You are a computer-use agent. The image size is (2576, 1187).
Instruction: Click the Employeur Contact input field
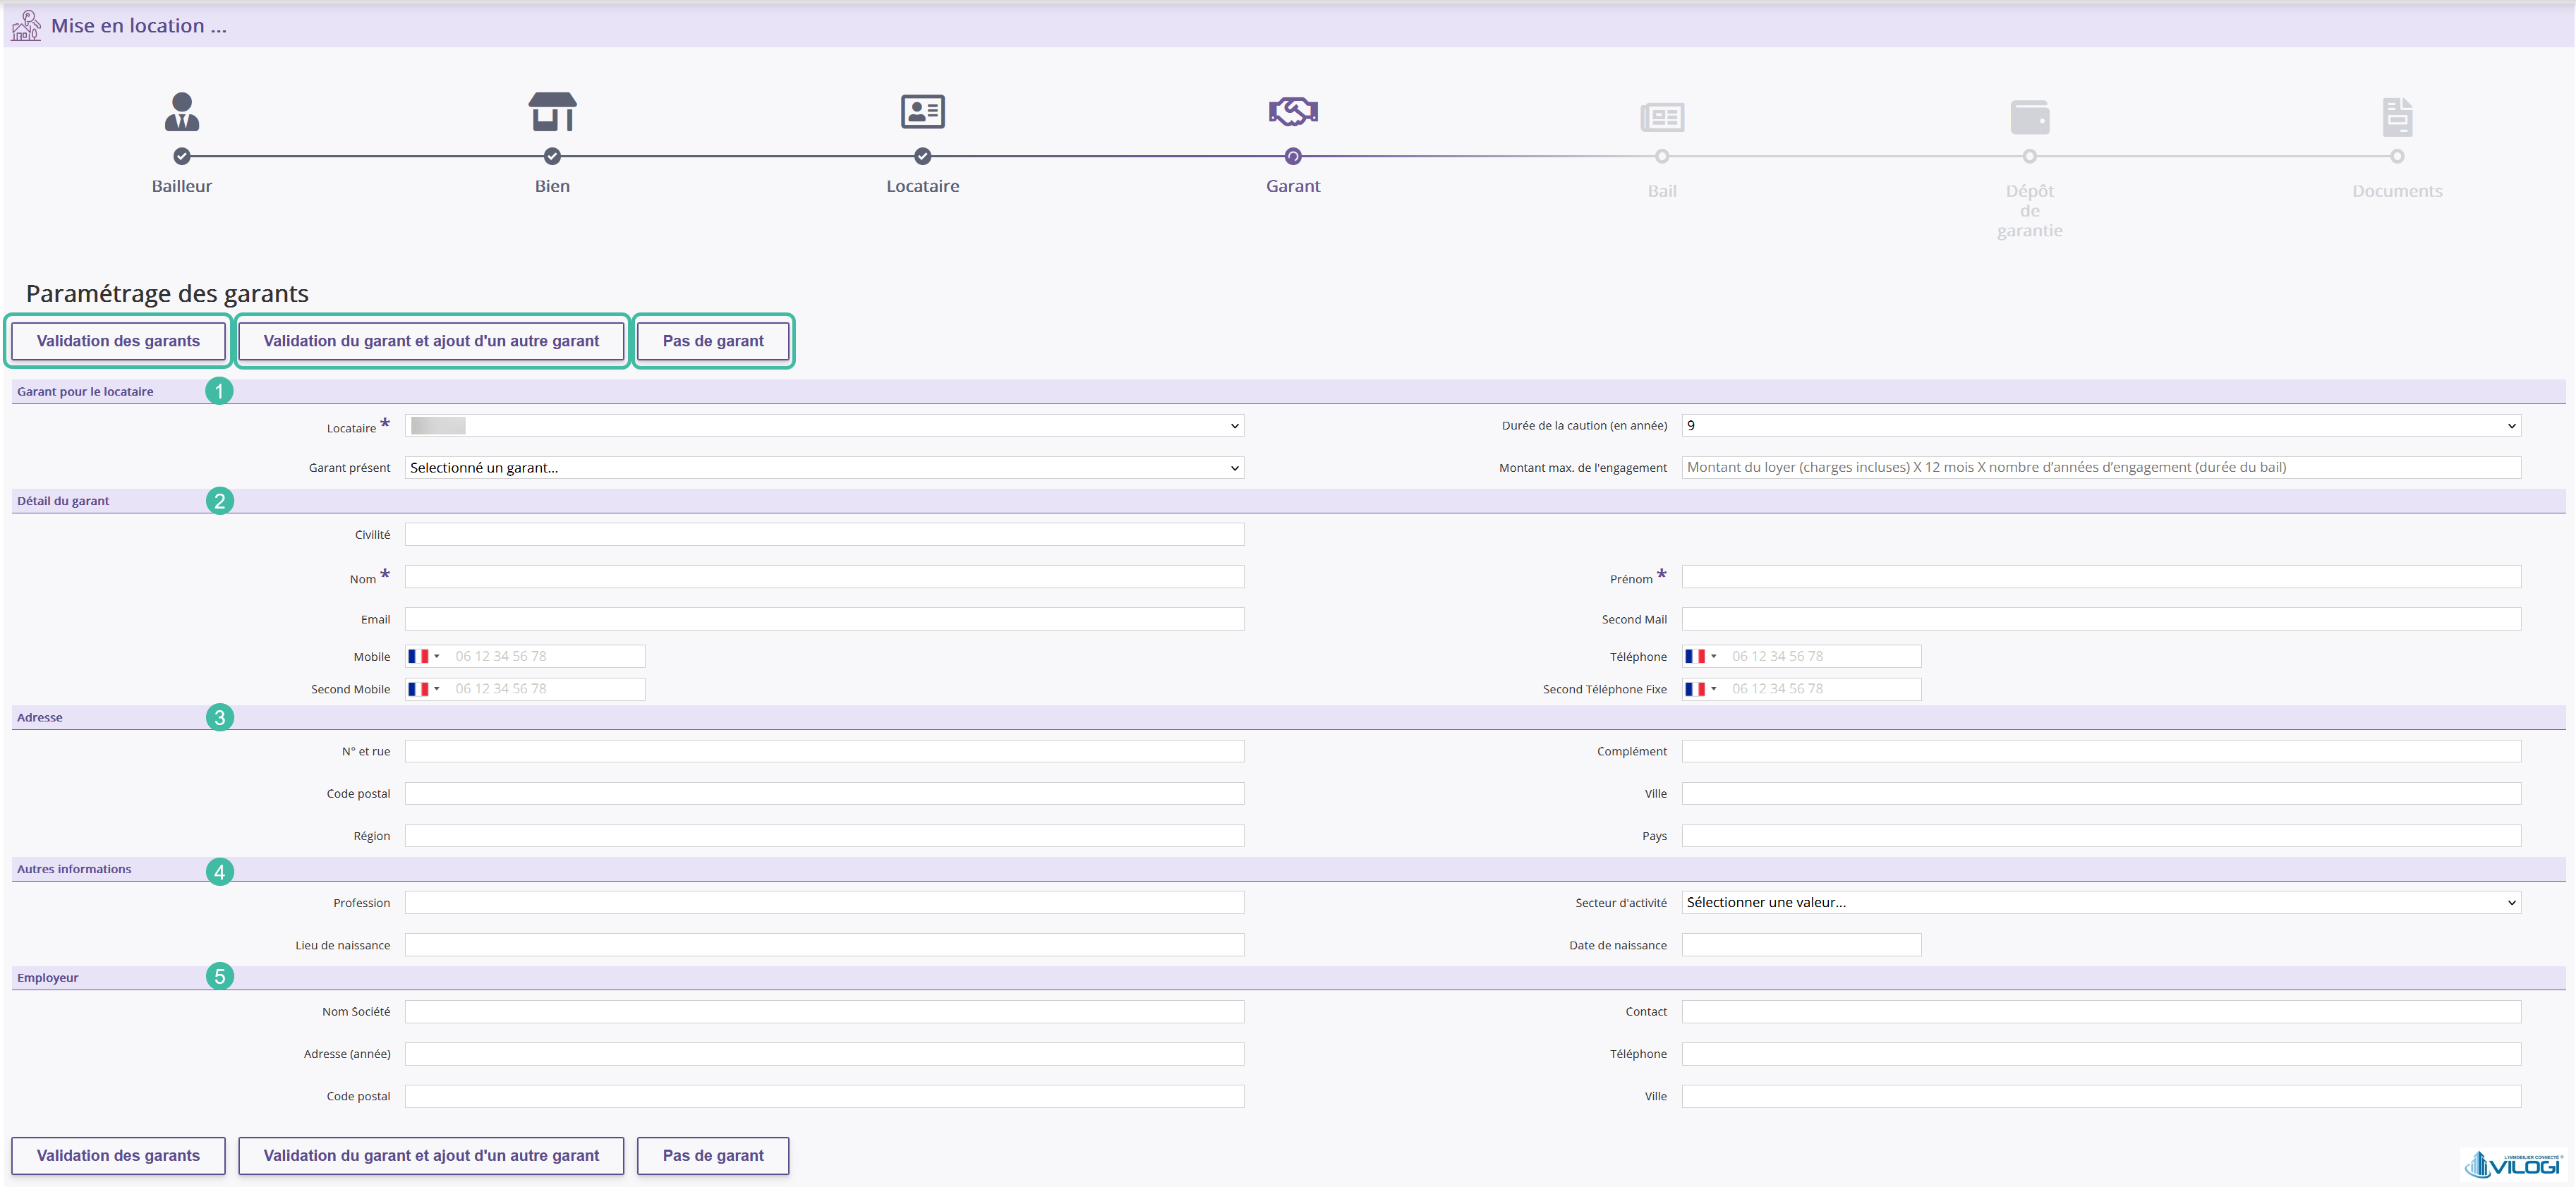(2101, 1012)
